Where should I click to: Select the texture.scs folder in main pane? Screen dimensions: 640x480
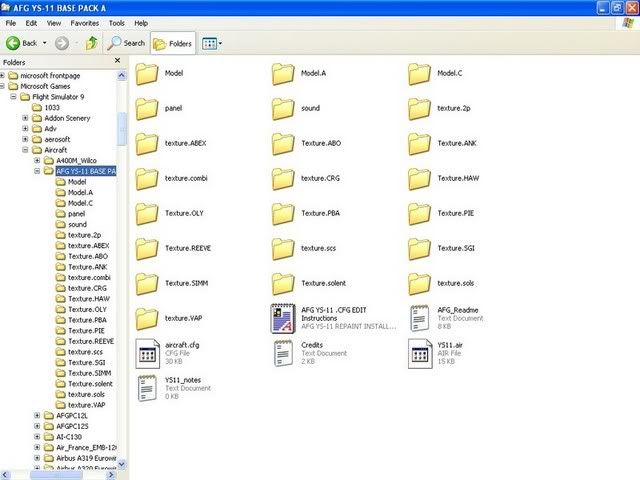(x=304, y=249)
